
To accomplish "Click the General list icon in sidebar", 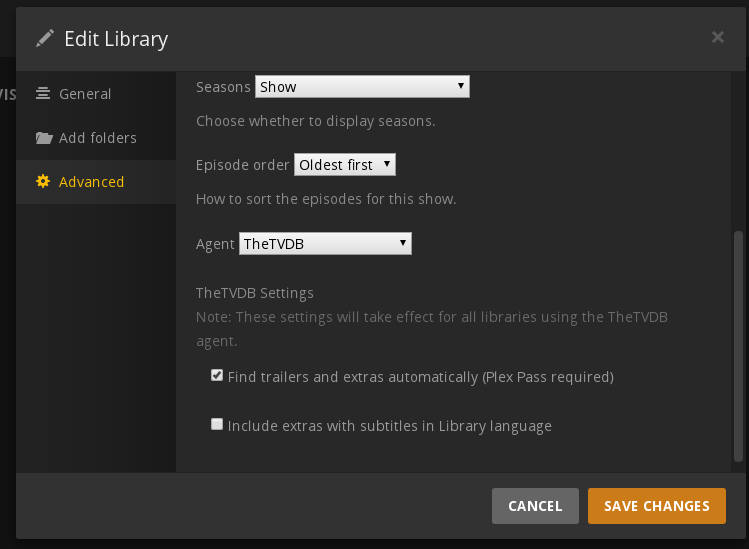I will pos(43,94).
